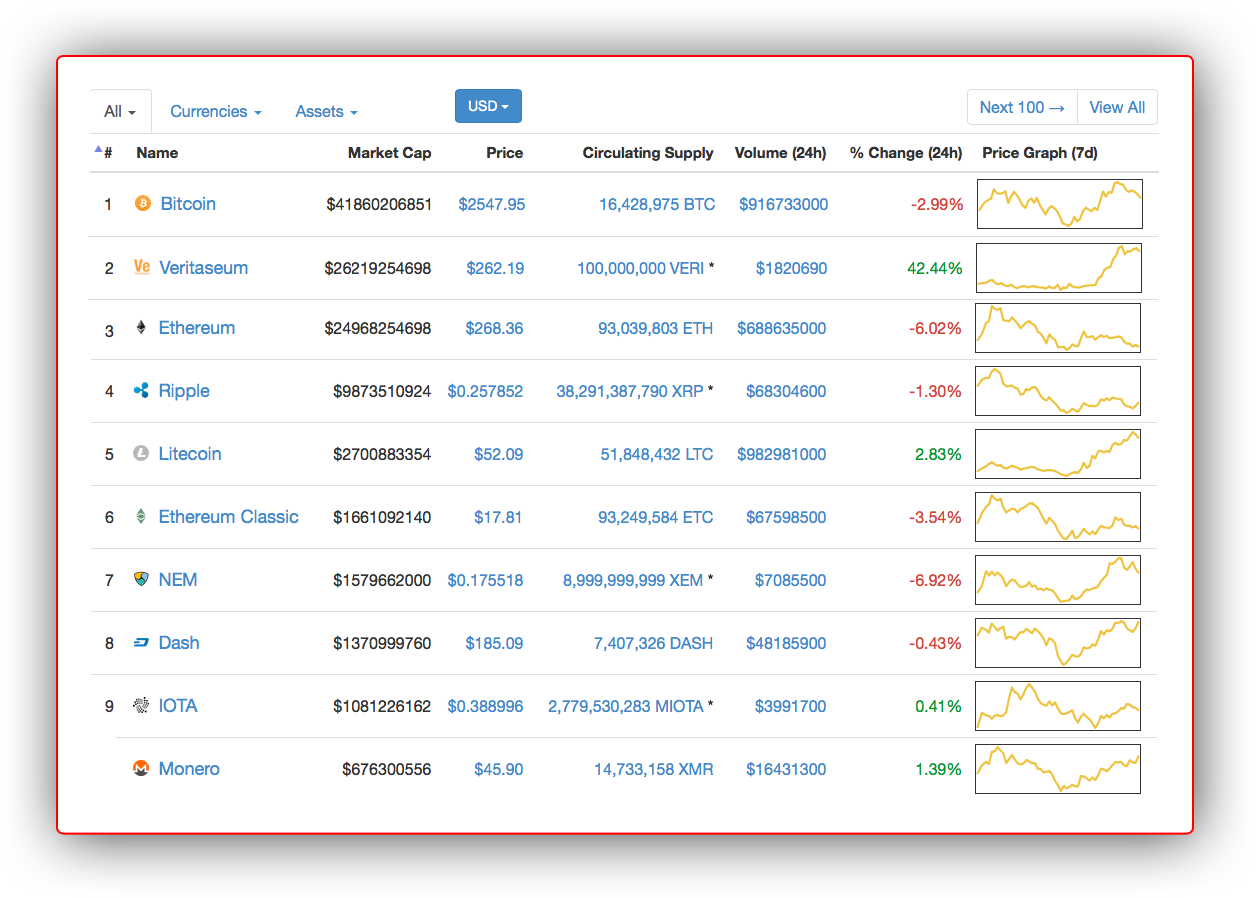This screenshot has height=898, width=1256.
Task: Open the Litecoin name link
Action: (190, 453)
